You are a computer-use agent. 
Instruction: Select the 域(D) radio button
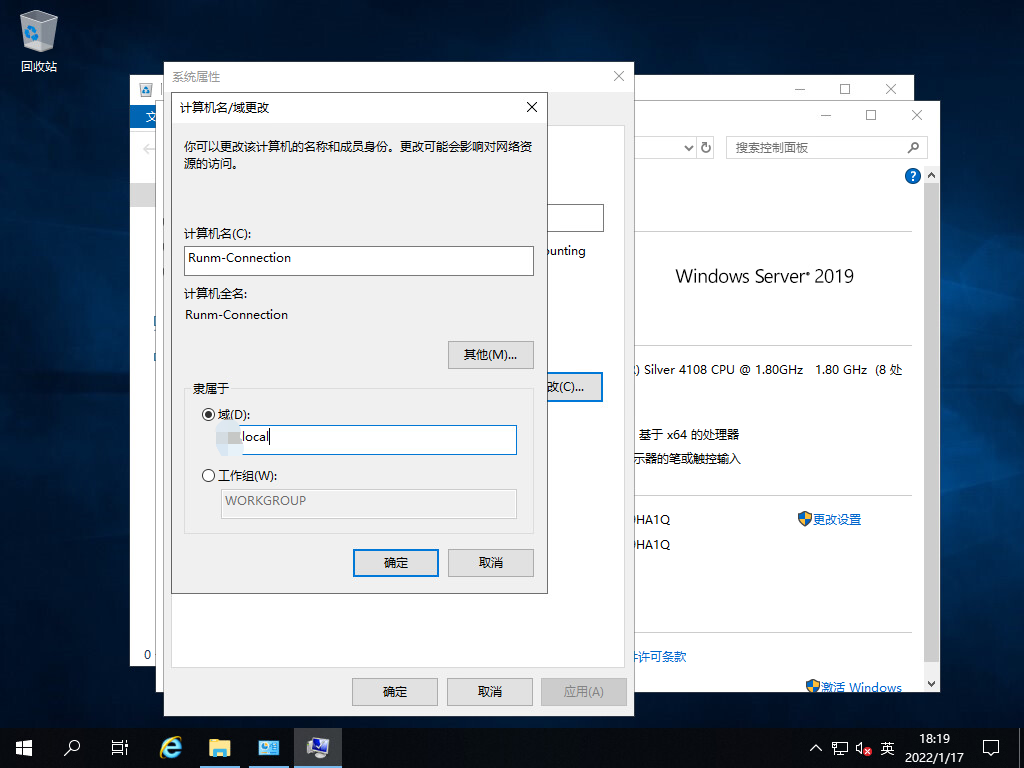(208, 414)
